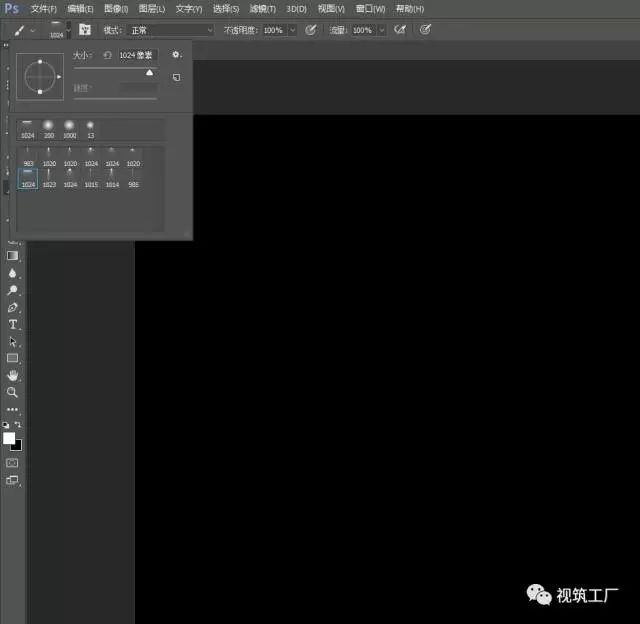Open the Edit Toolbar three-dots button
Screen dimensions: 640x624
[12, 409]
